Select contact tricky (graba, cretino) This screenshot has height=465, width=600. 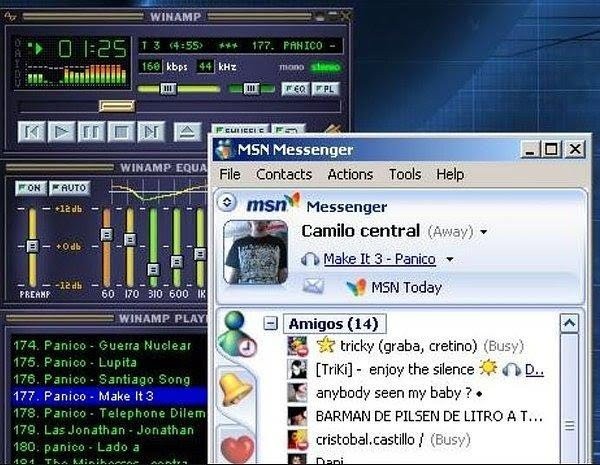409,346
